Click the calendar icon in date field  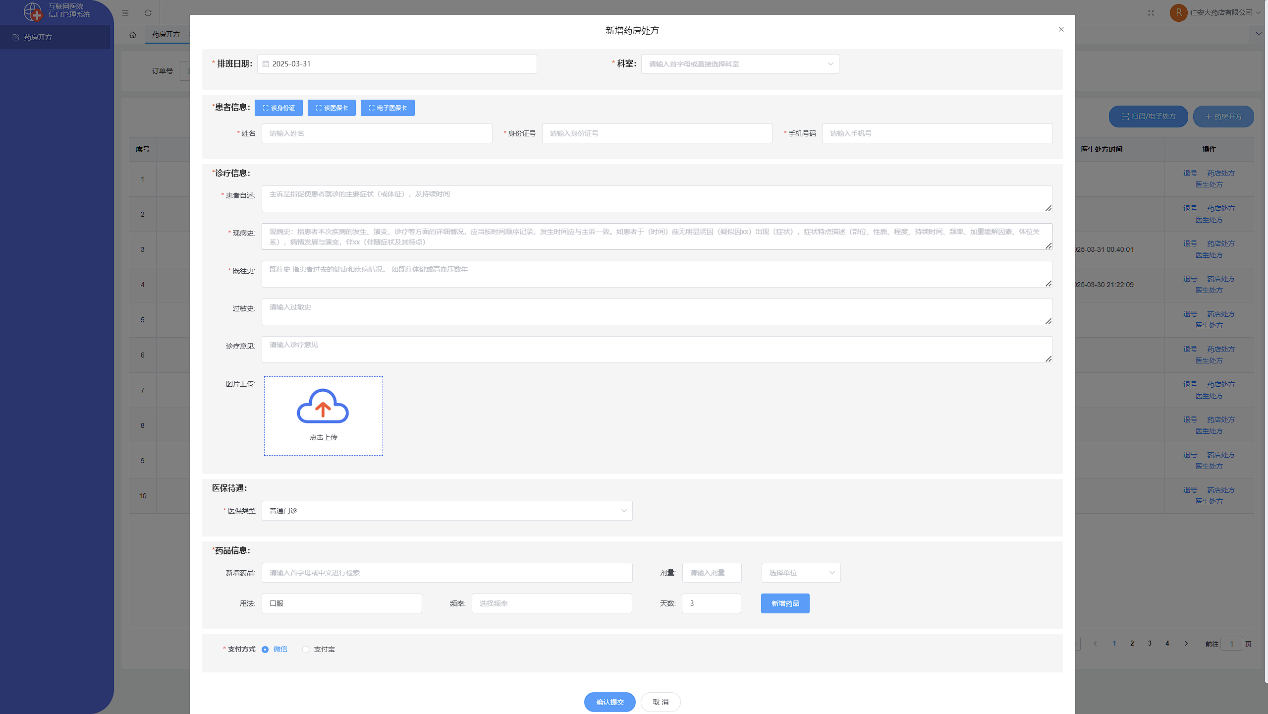pyautogui.click(x=266, y=64)
